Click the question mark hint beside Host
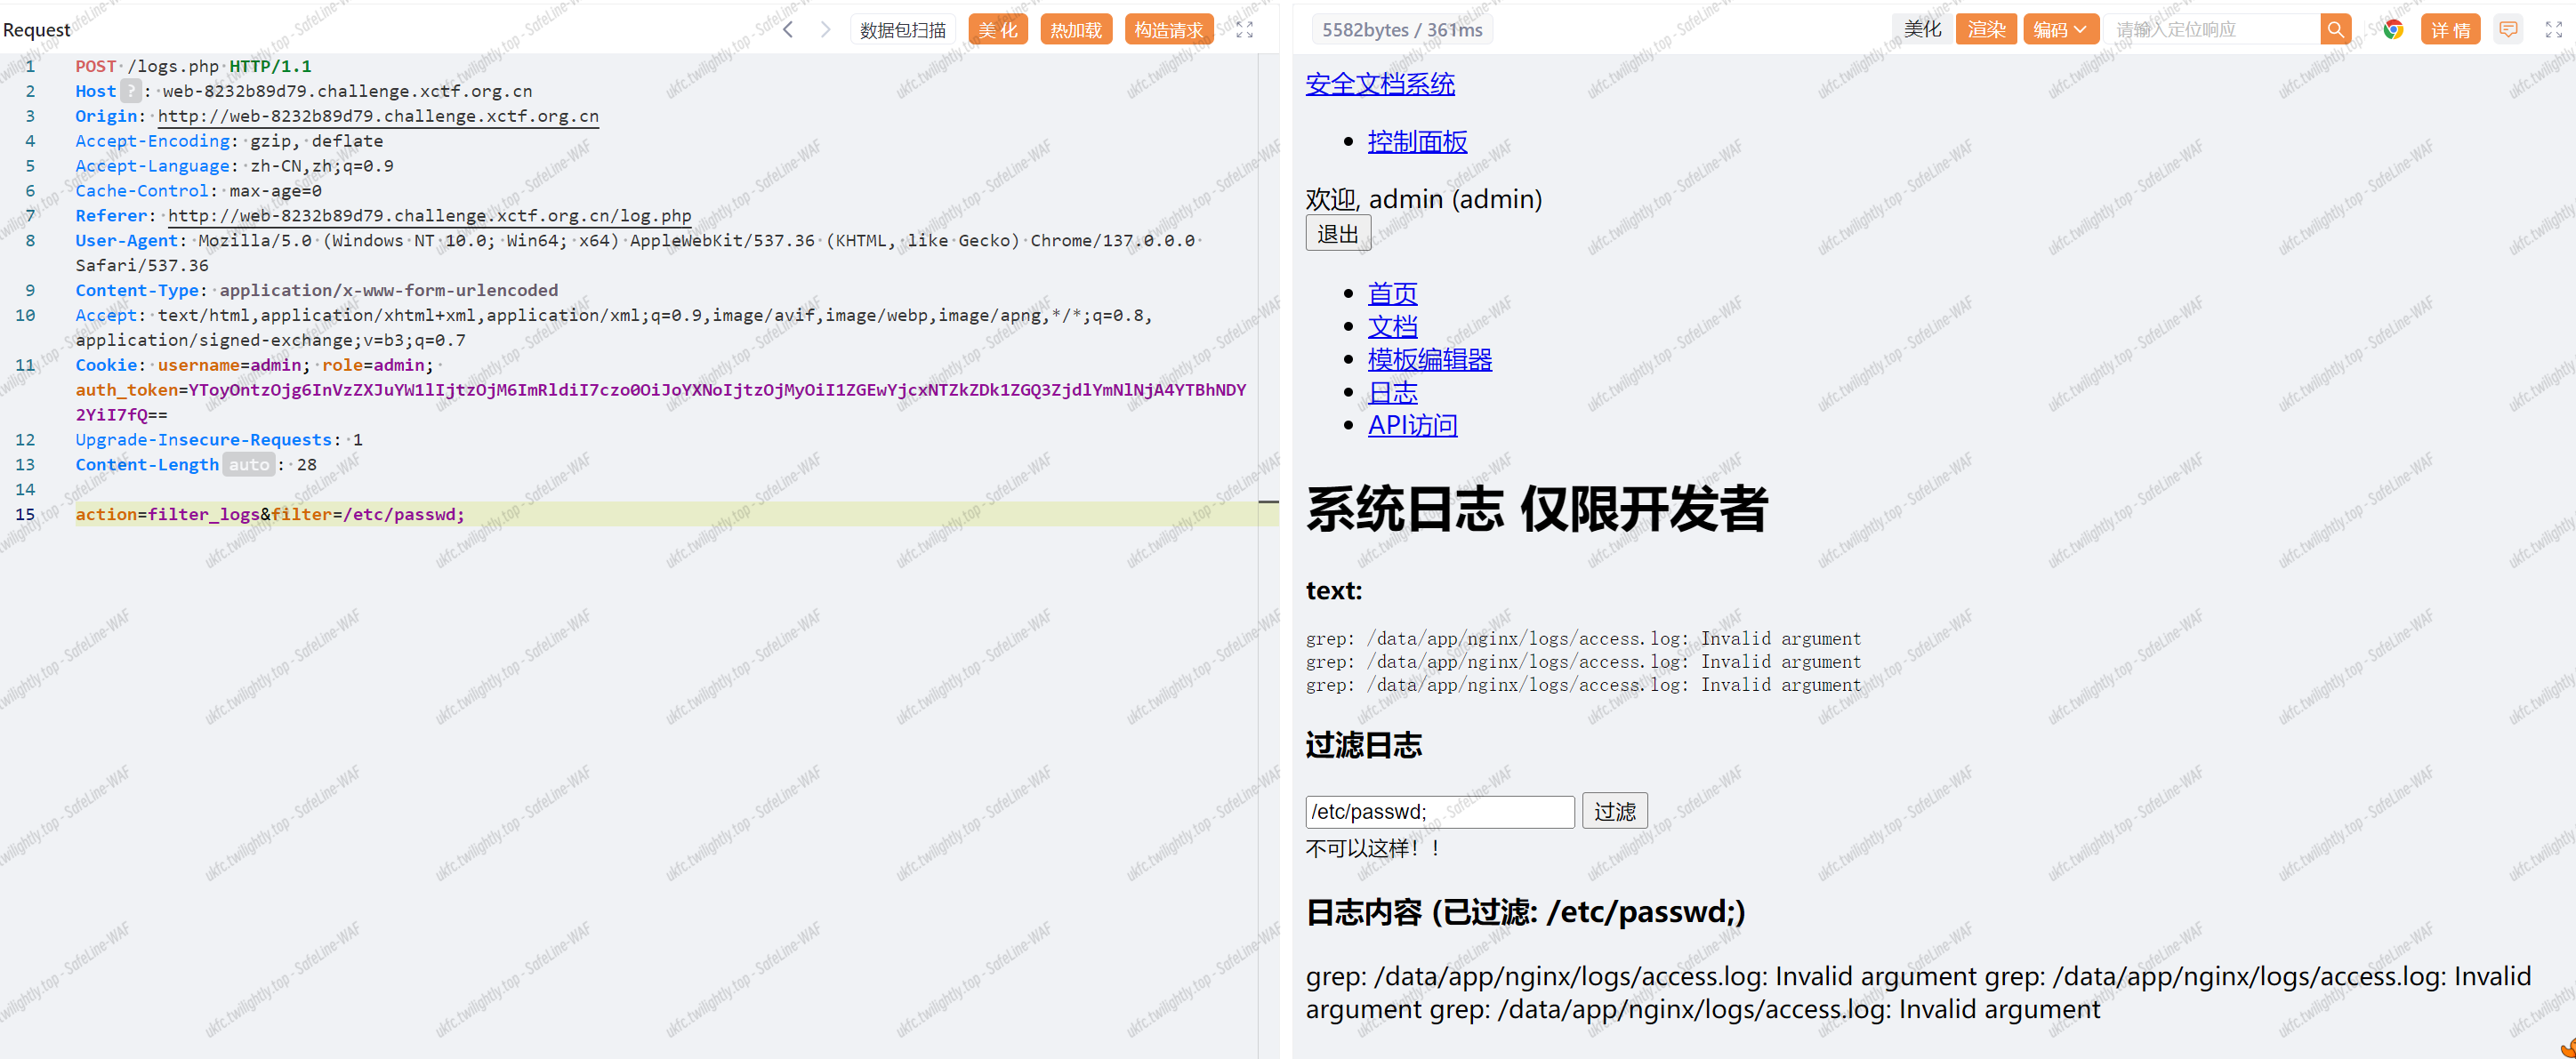2576x1059 pixels. click(x=131, y=91)
